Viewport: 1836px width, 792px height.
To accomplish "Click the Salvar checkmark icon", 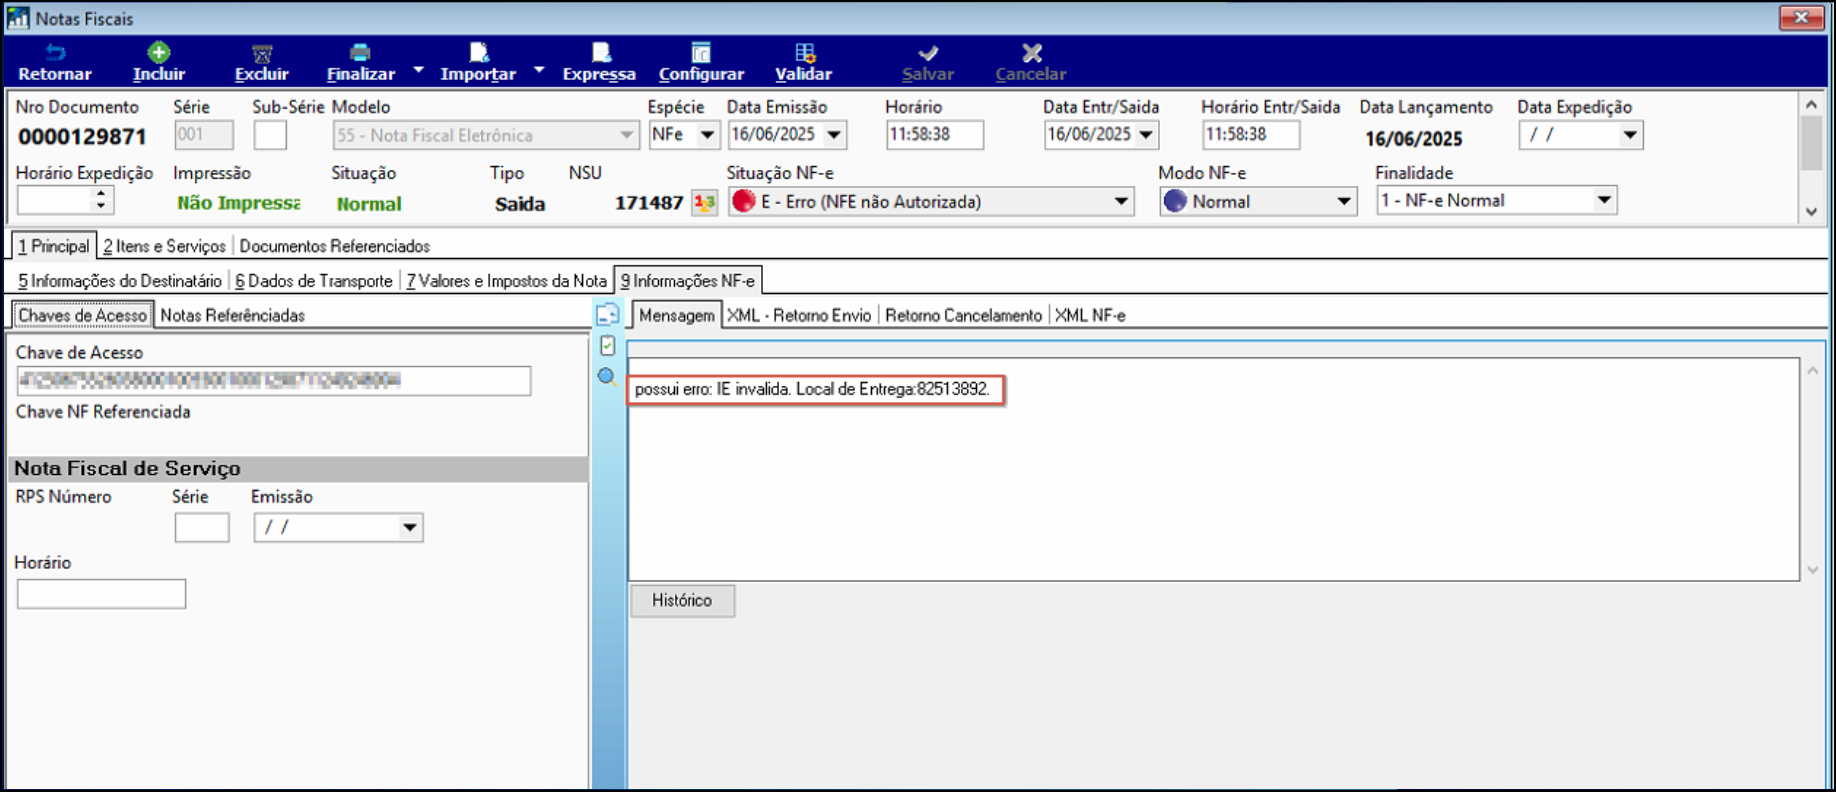I will [928, 52].
